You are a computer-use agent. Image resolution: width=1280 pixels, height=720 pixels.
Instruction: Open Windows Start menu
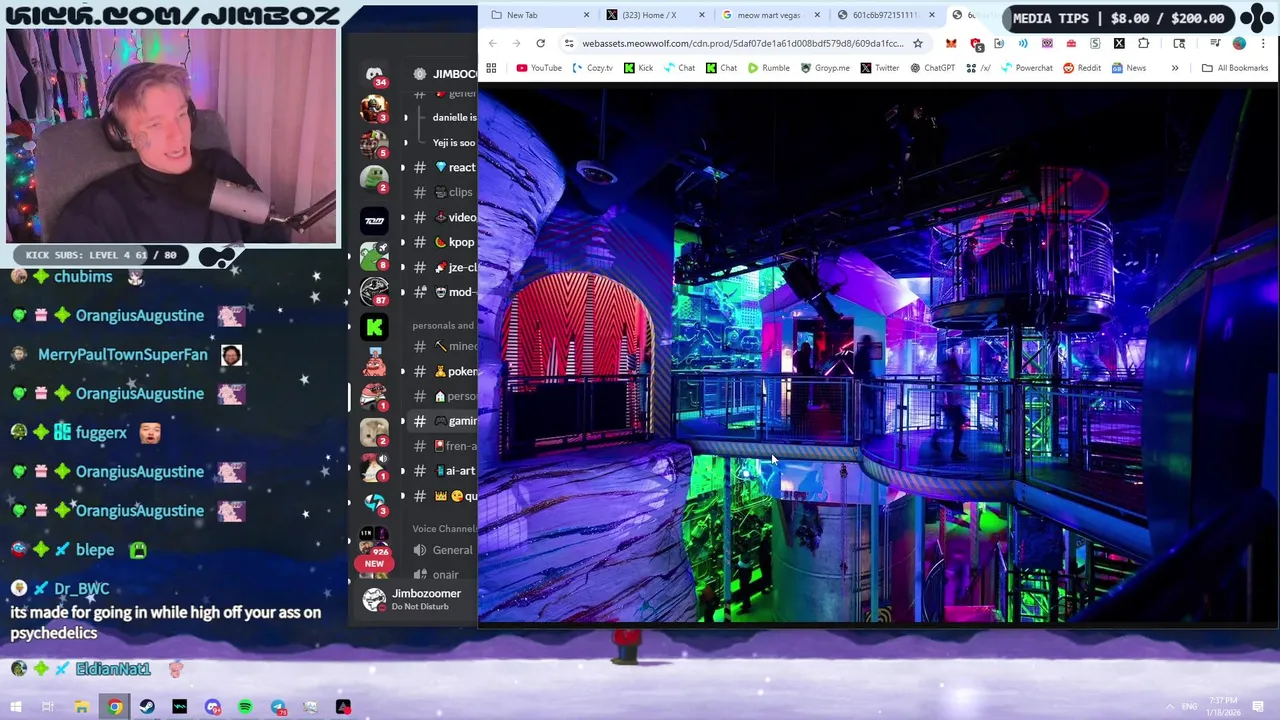click(15, 707)
